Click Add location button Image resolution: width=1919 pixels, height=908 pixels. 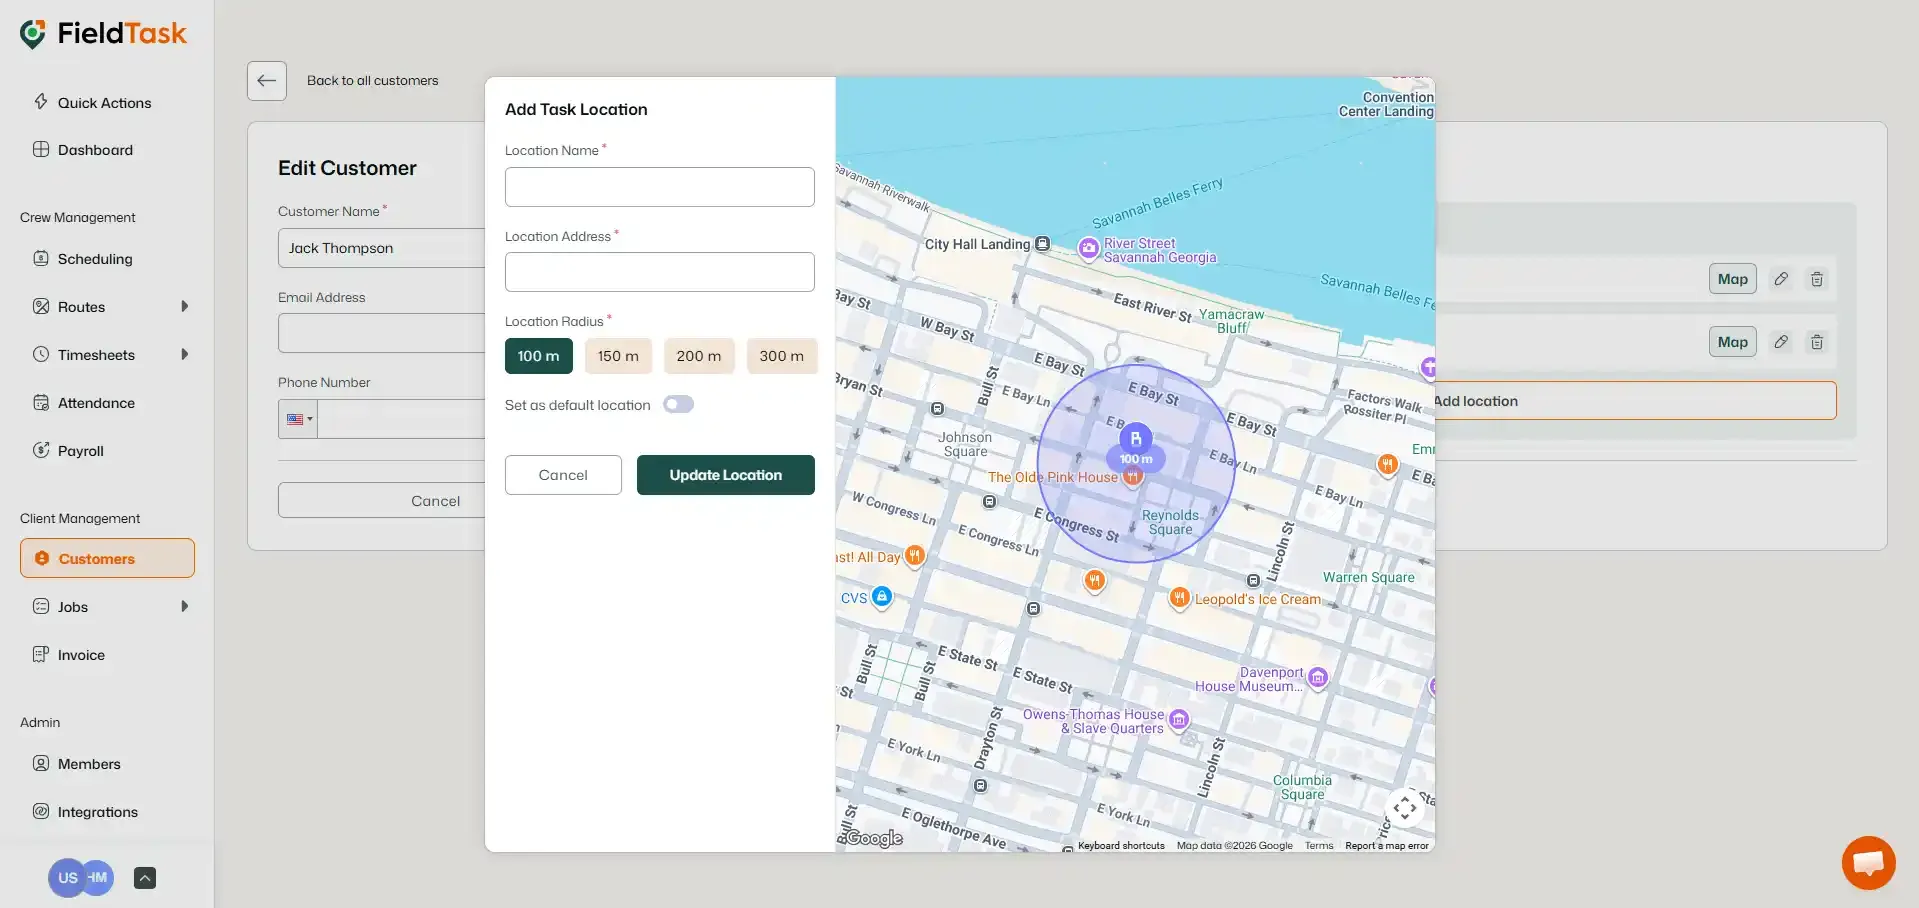point(1636,401)
